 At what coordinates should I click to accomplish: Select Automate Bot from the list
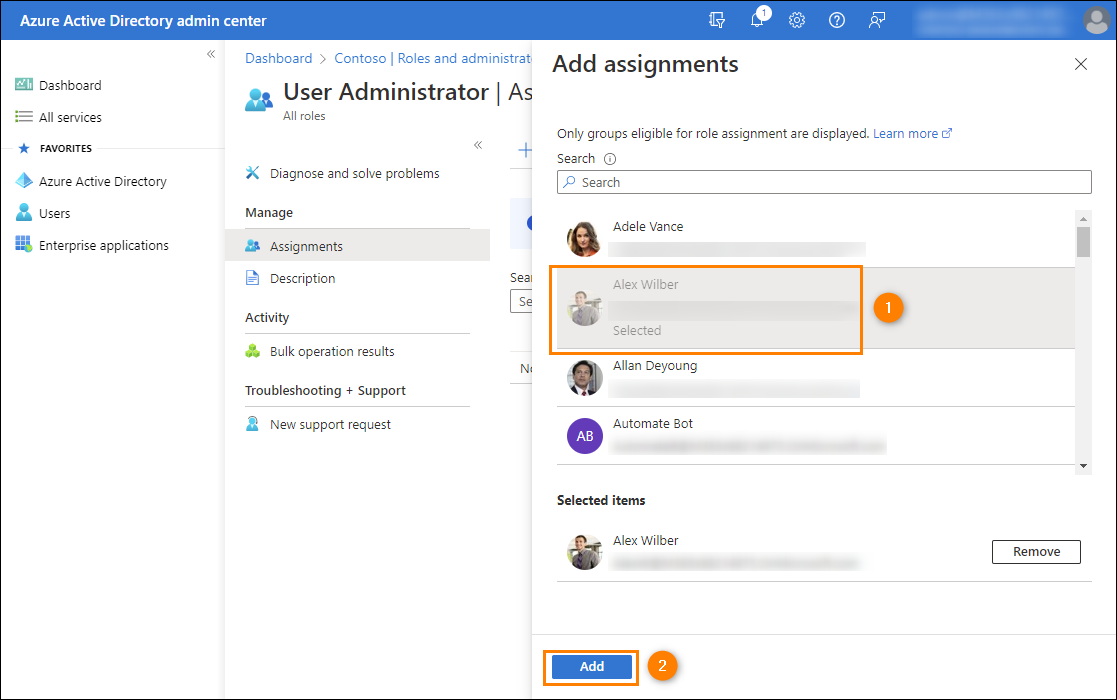[816, 436]
